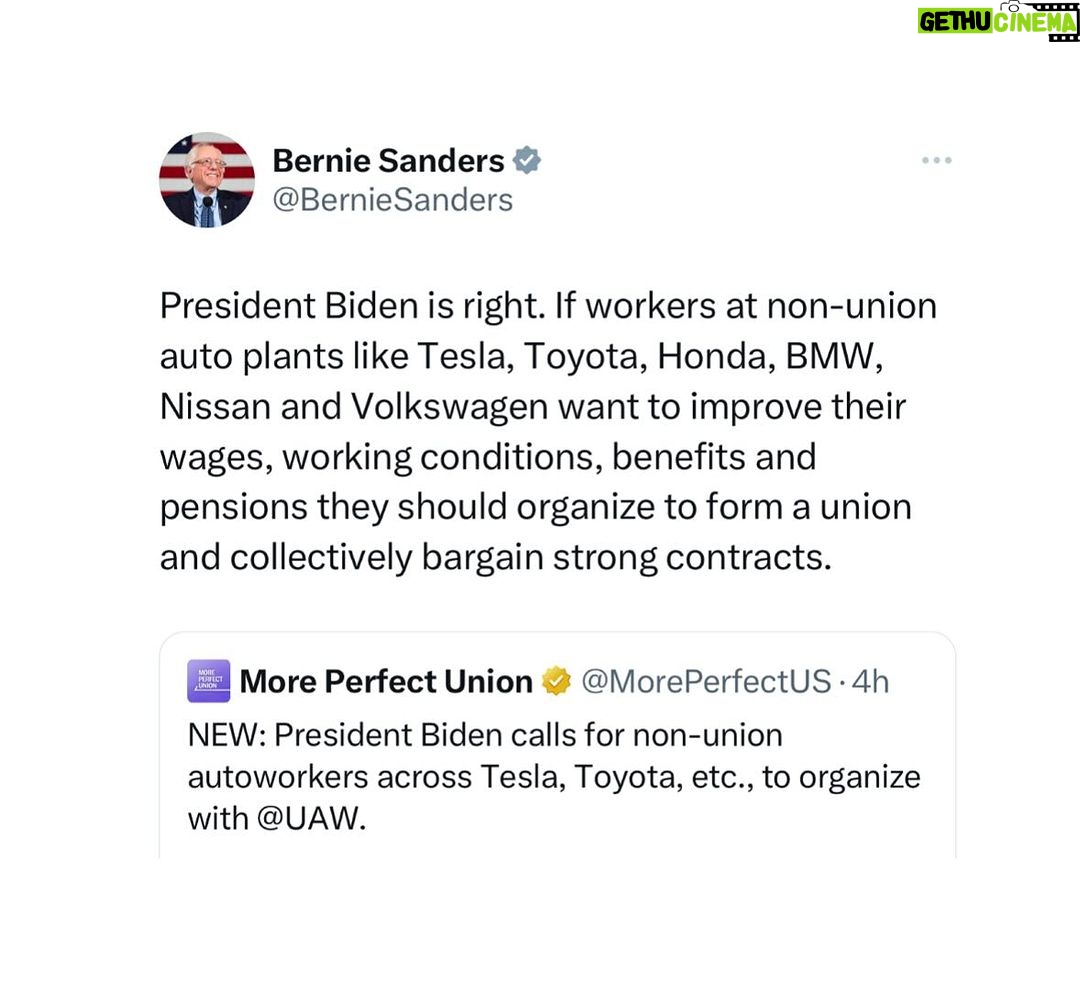Image resolution: width=1080 pixels, height=996 pixels.
Task: Click the word pensions in Bernie's tweet
Action: coord(233,508)
